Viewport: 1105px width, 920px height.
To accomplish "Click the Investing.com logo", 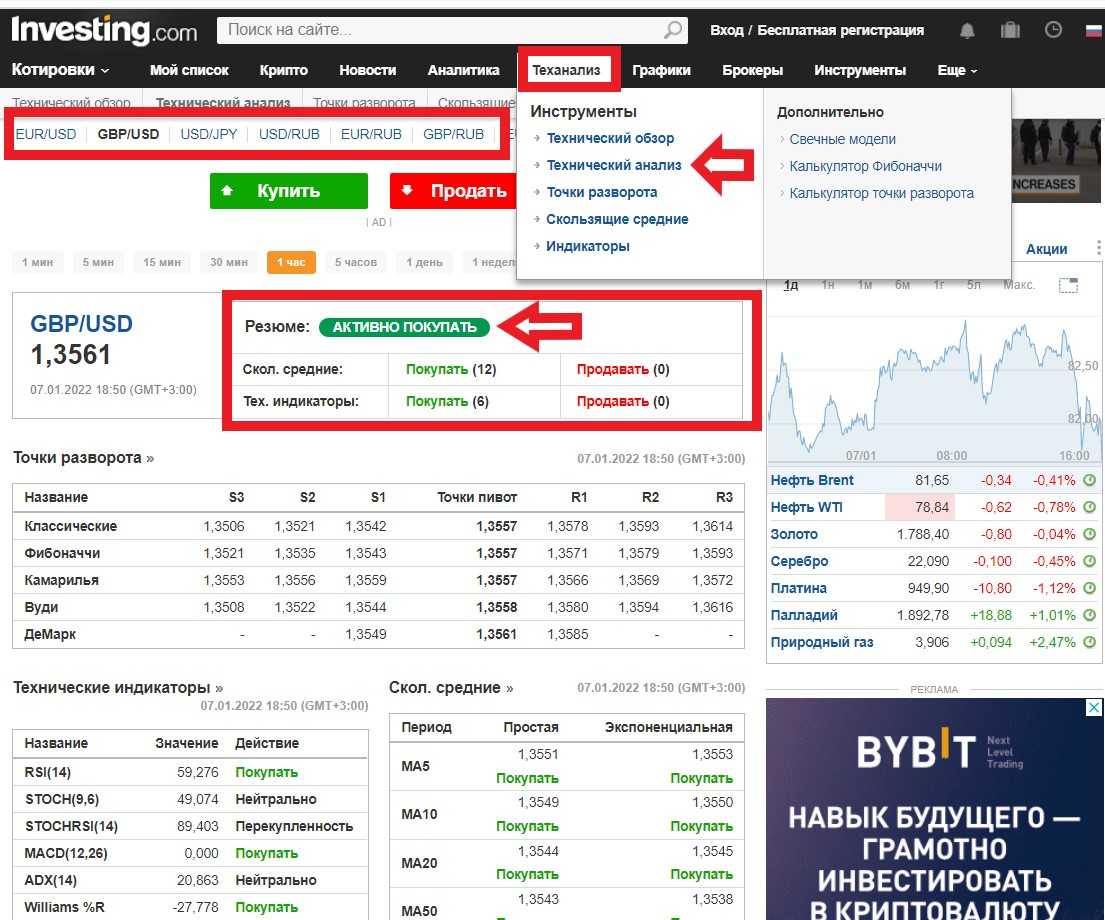I will (104, 31).
